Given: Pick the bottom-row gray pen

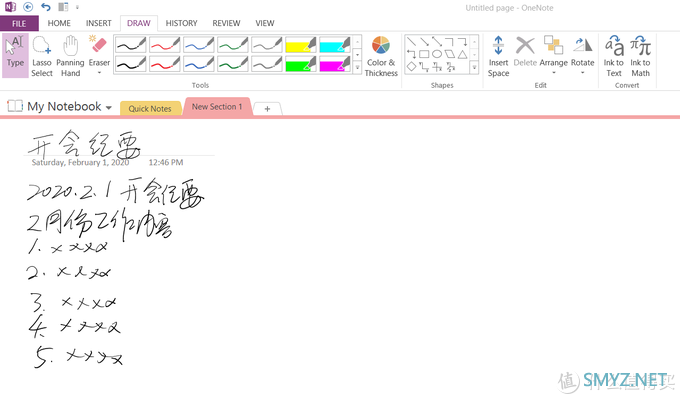Looking at the screenshot, I should 267,64.
